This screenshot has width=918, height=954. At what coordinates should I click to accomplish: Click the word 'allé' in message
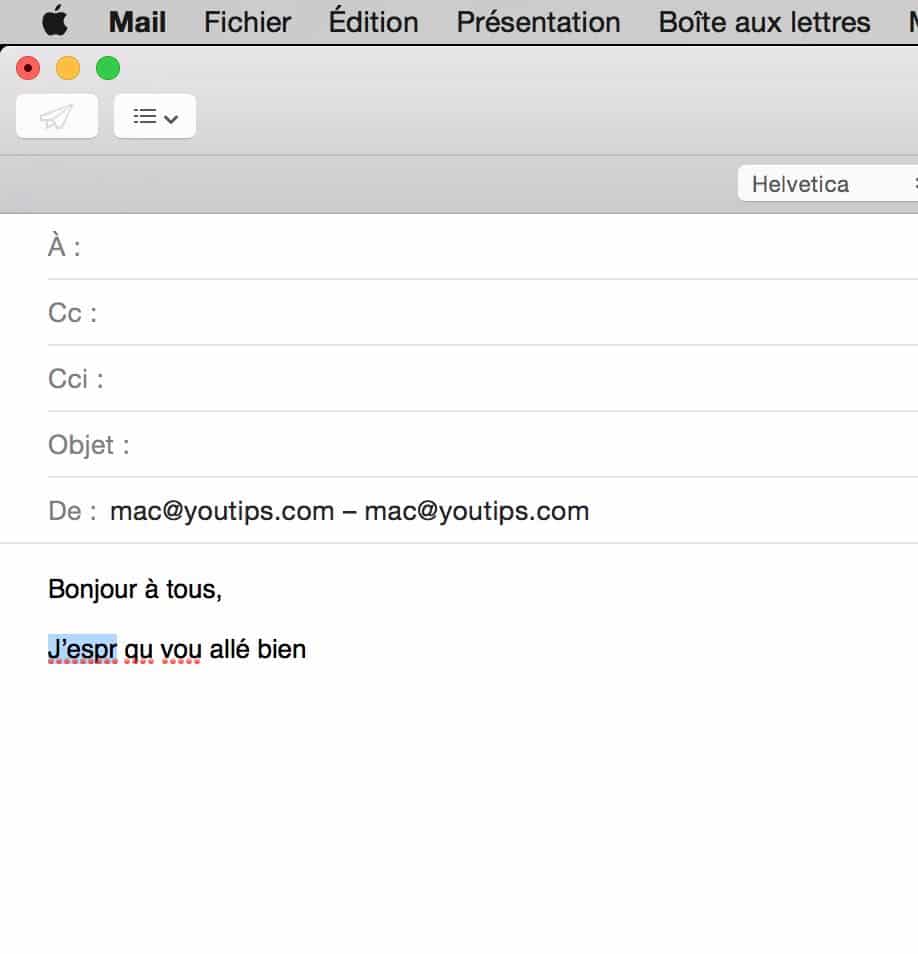[x=229, y=649]
